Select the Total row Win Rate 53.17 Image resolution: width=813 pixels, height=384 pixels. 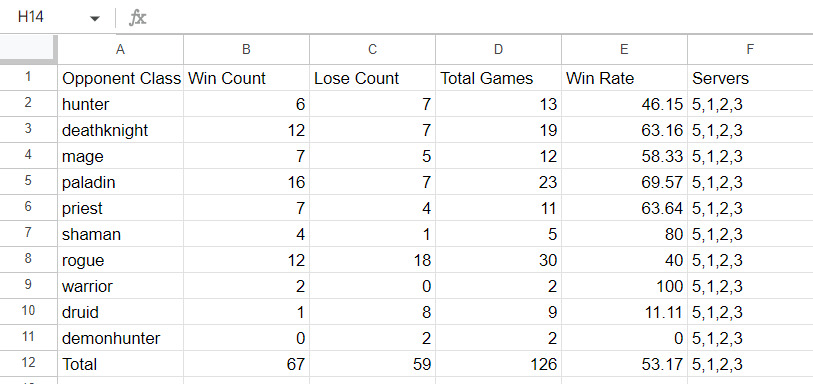624,364
